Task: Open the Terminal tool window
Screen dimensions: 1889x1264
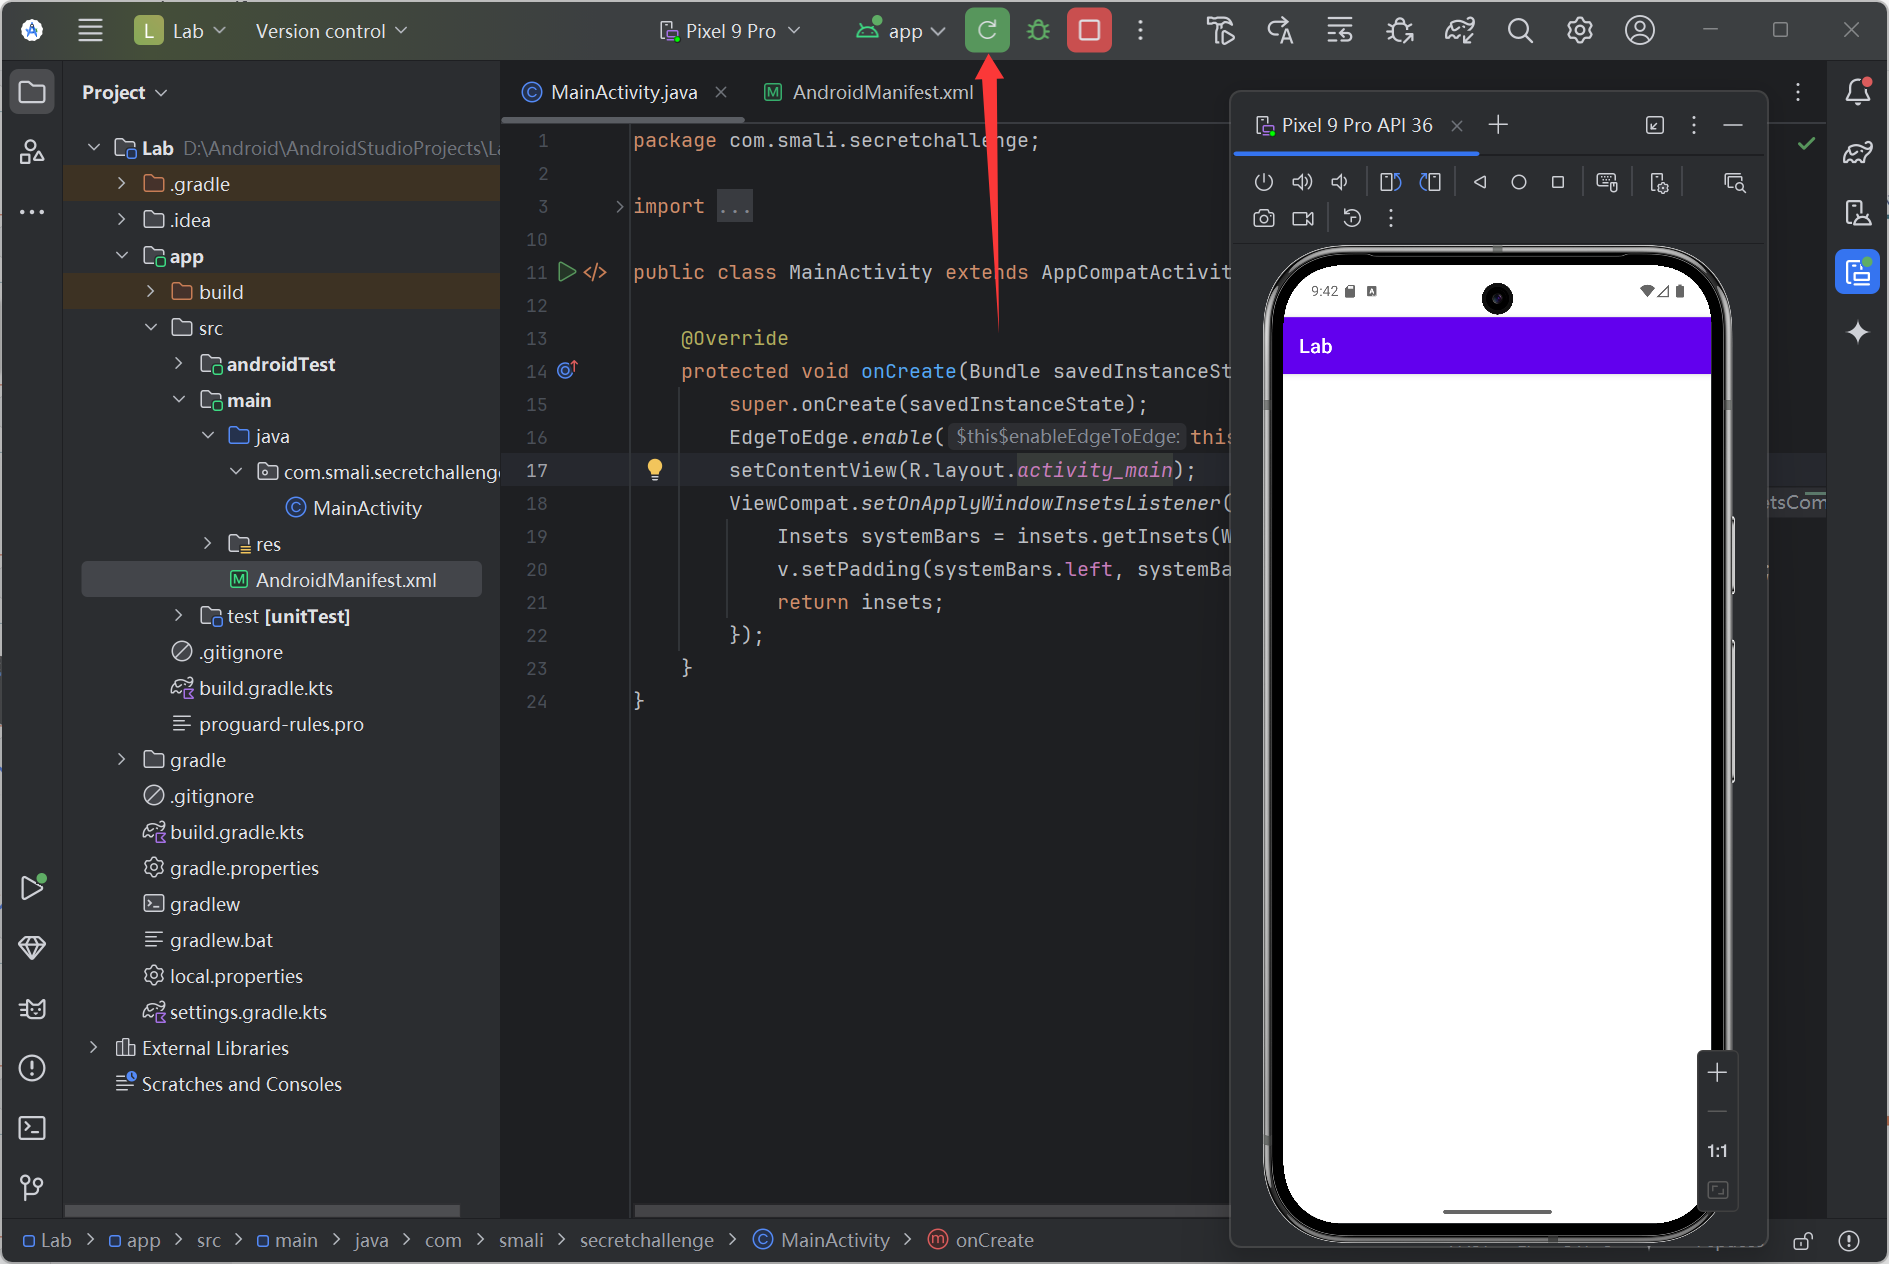Action: pos(32,1128)
